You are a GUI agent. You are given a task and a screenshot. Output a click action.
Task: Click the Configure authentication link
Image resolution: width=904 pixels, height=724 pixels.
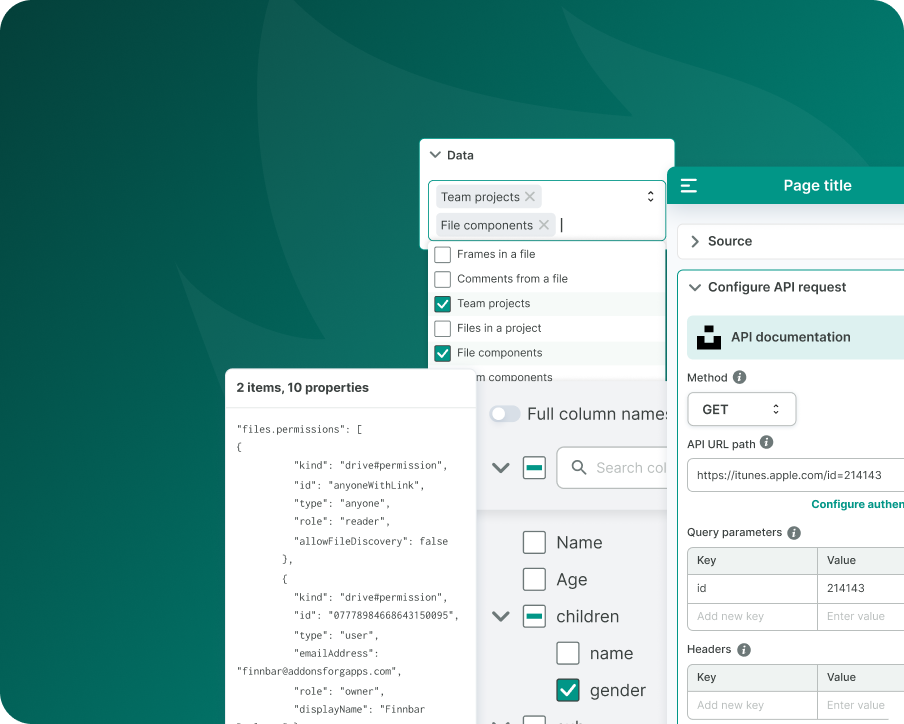[856, 504]
